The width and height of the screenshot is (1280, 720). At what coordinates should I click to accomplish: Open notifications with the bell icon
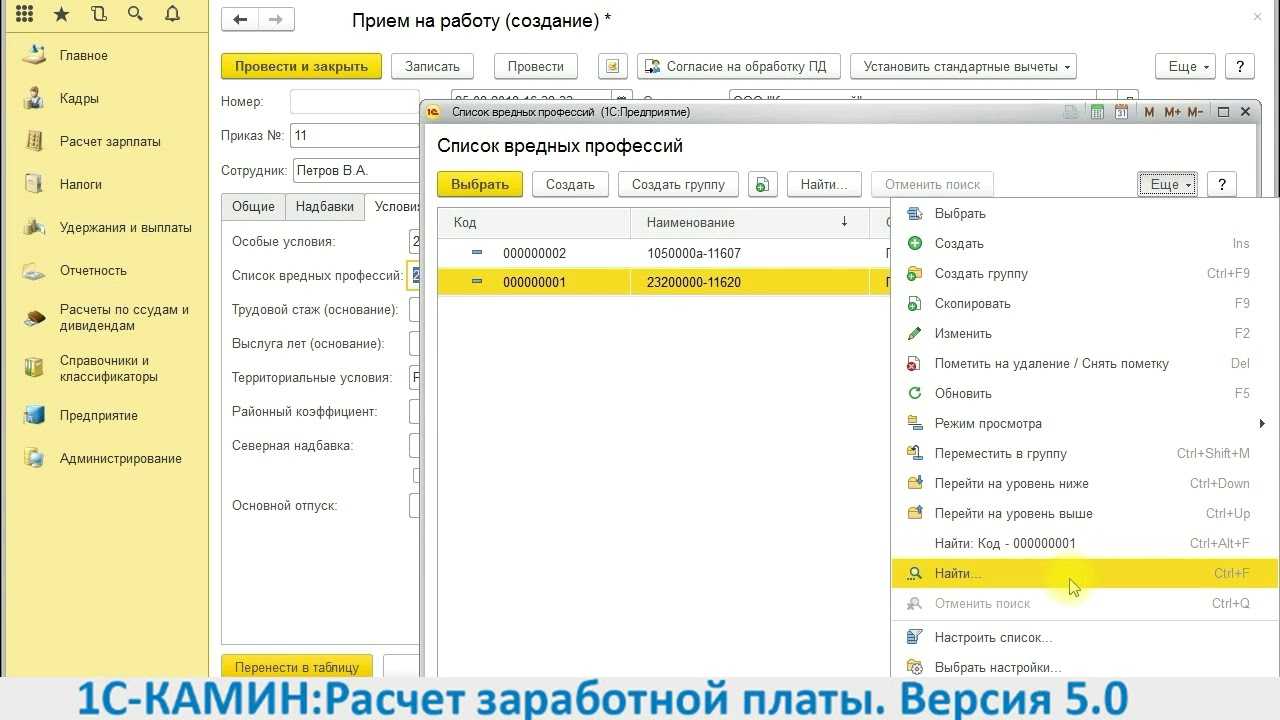(x=171, y=14)
